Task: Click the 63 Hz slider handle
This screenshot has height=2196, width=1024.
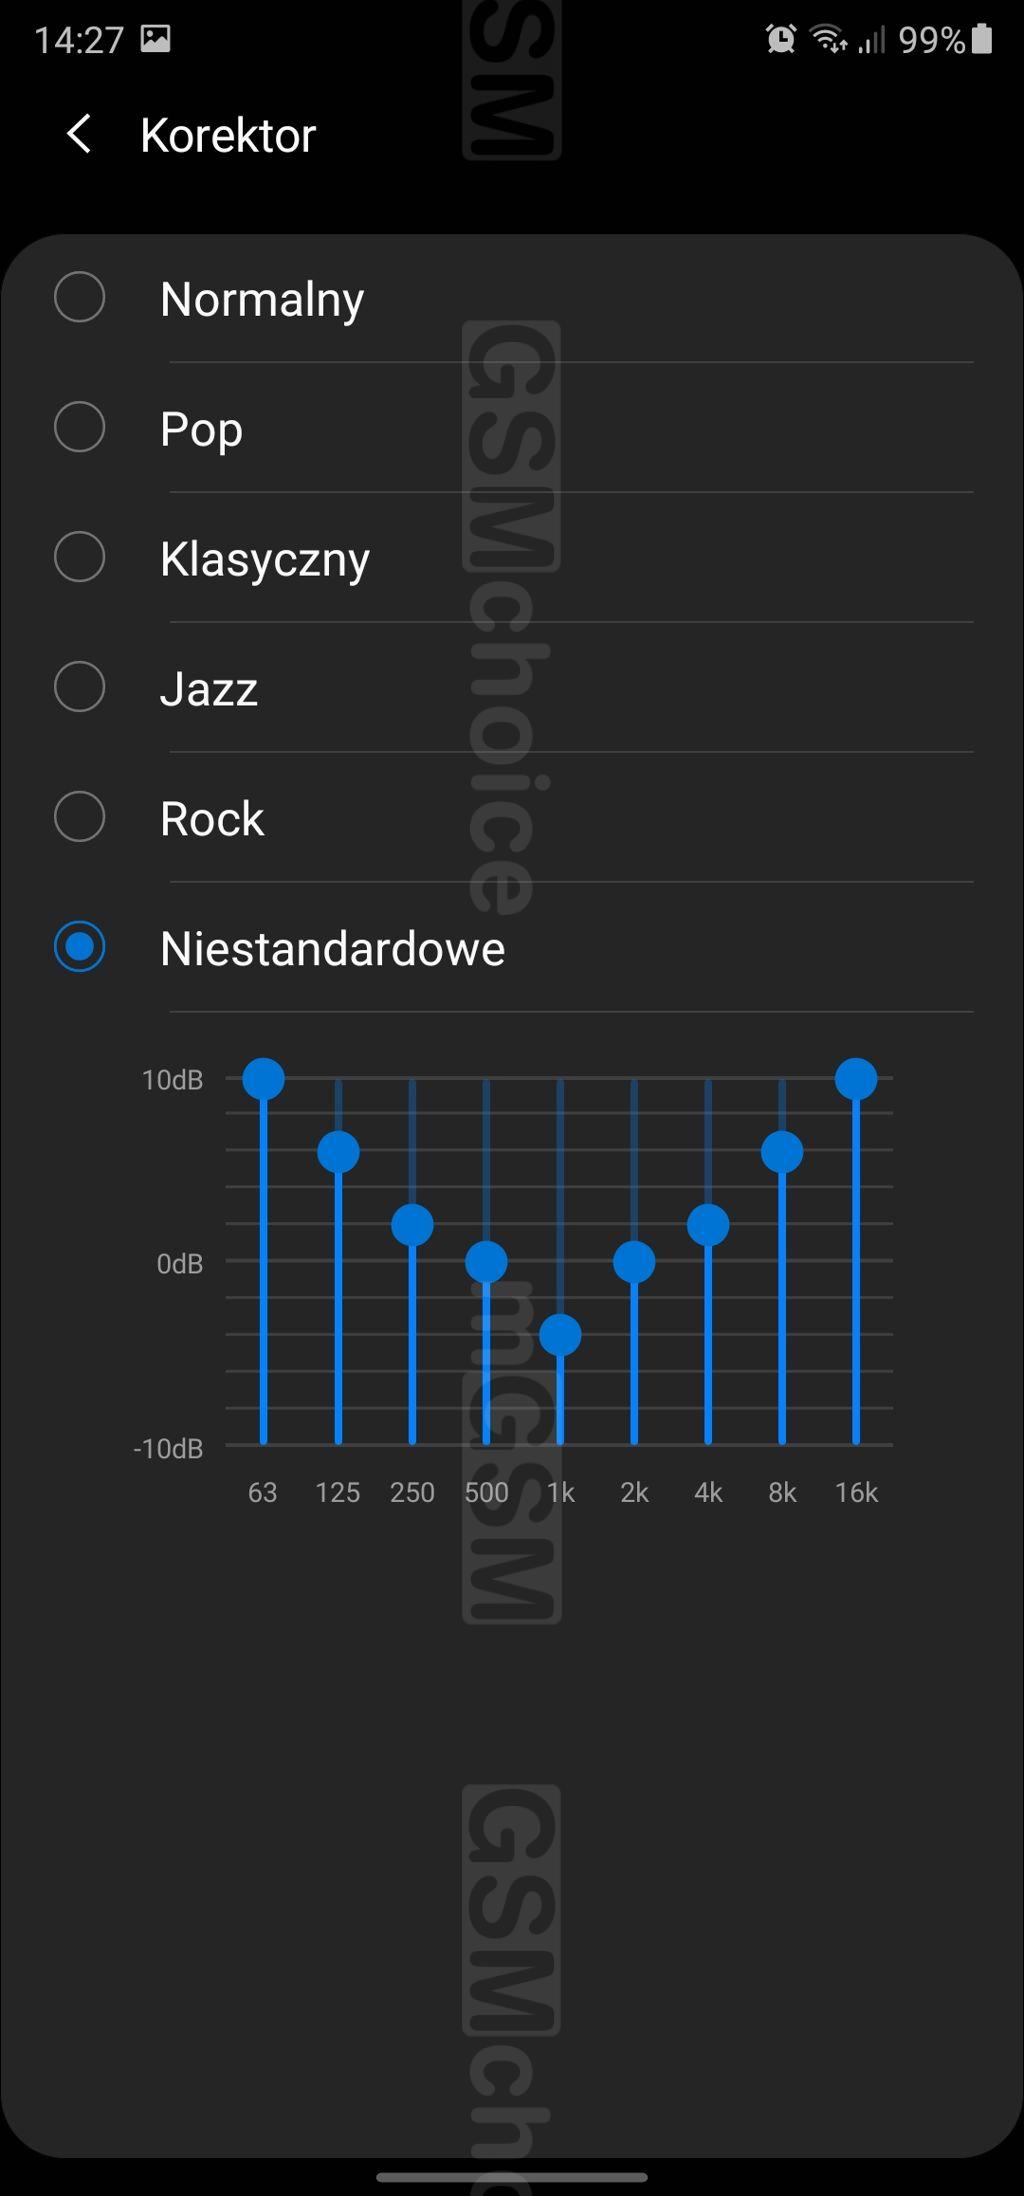Action: click(x=264, y=1079)
